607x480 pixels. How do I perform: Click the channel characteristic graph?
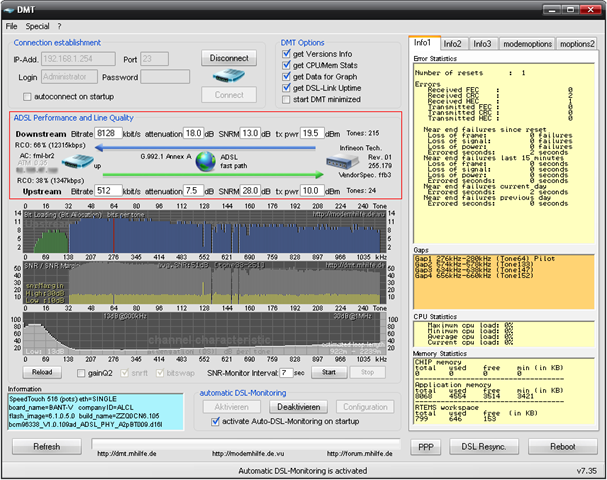click(x=205, y=334)
